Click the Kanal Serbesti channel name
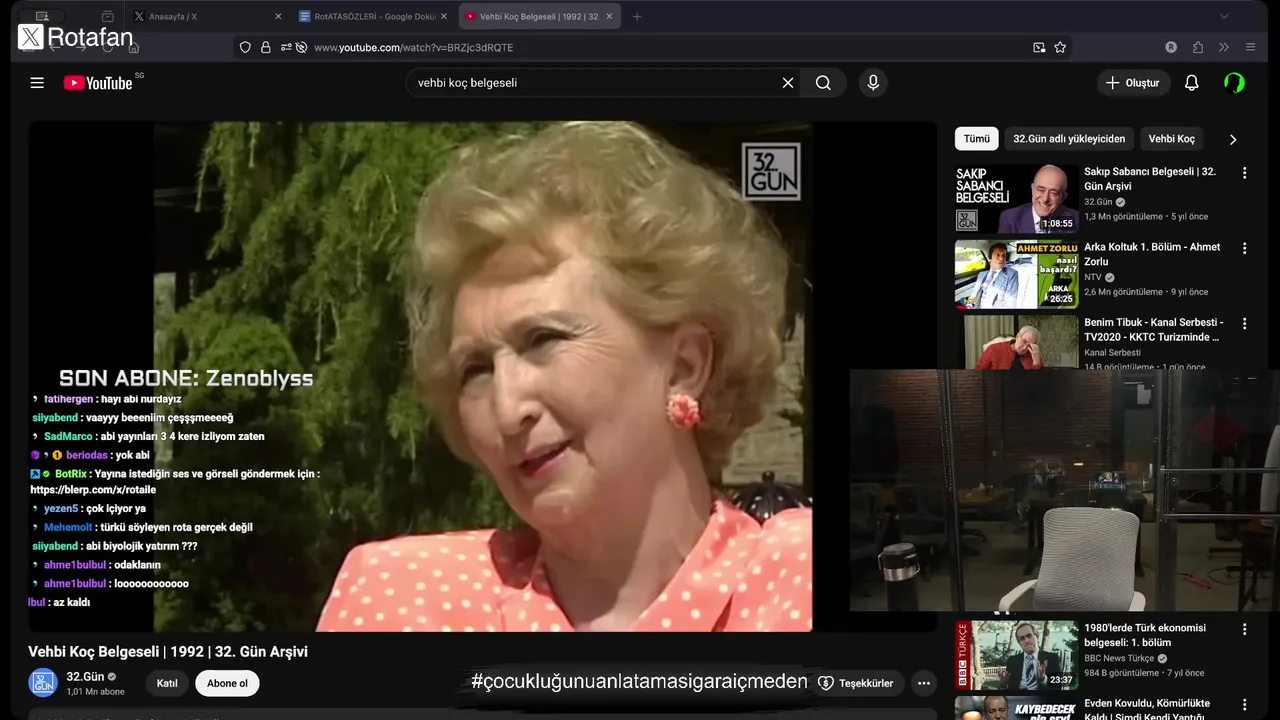This screenshot has width=1280, height=720. (x=1112, y=352)
